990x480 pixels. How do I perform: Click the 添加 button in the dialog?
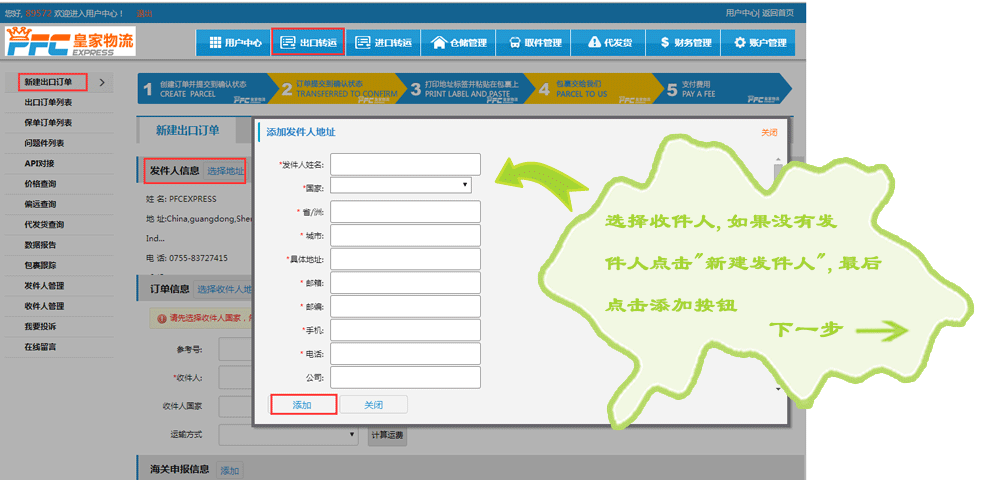(302, 405)
